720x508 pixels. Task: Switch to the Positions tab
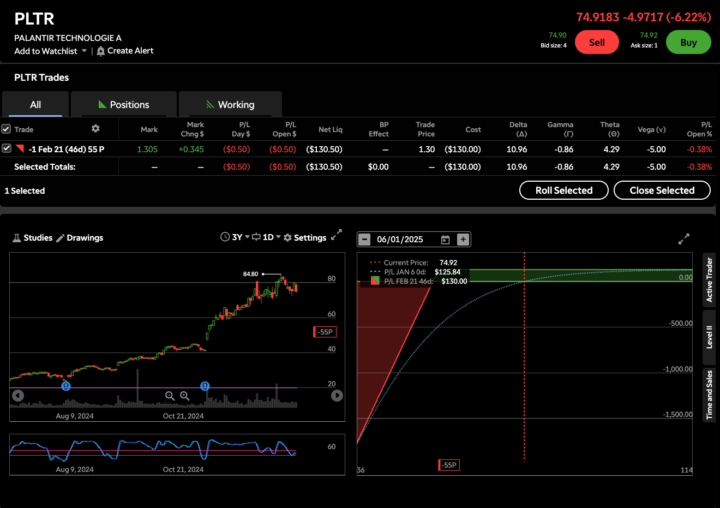point(124,104)
